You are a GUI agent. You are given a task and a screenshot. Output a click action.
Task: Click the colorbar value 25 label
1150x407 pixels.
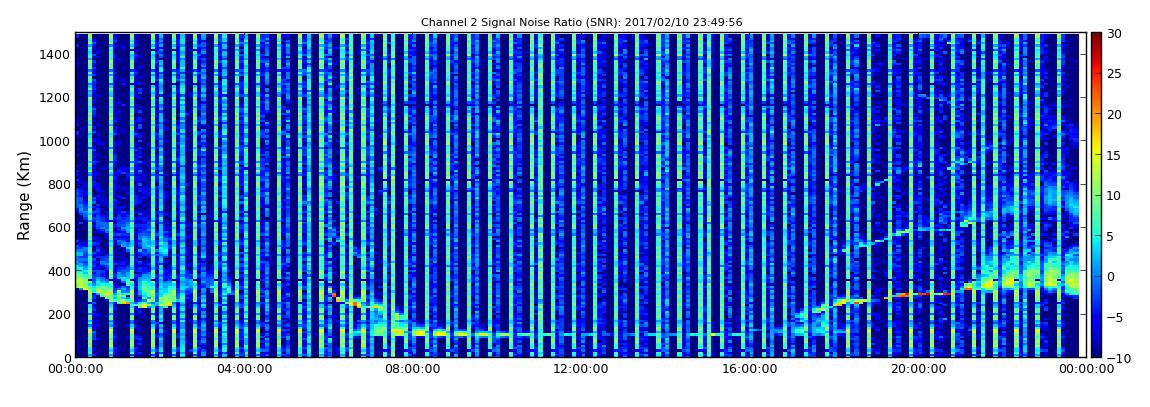tap(1114, 74)
